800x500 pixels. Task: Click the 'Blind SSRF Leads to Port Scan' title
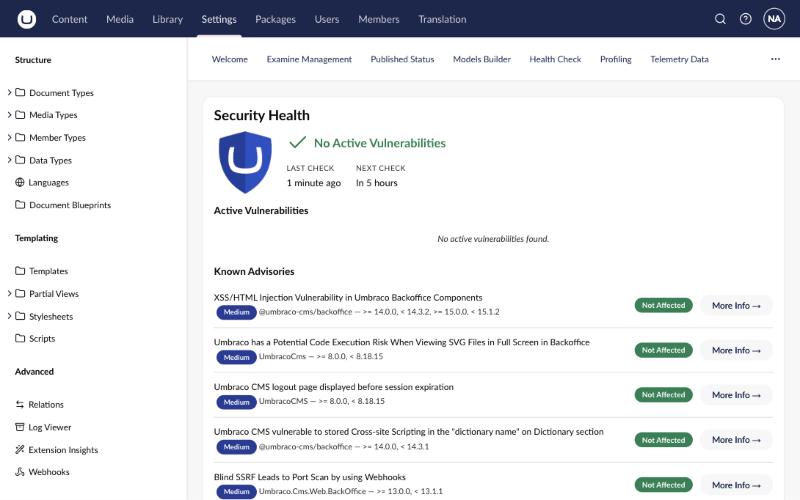310,477
